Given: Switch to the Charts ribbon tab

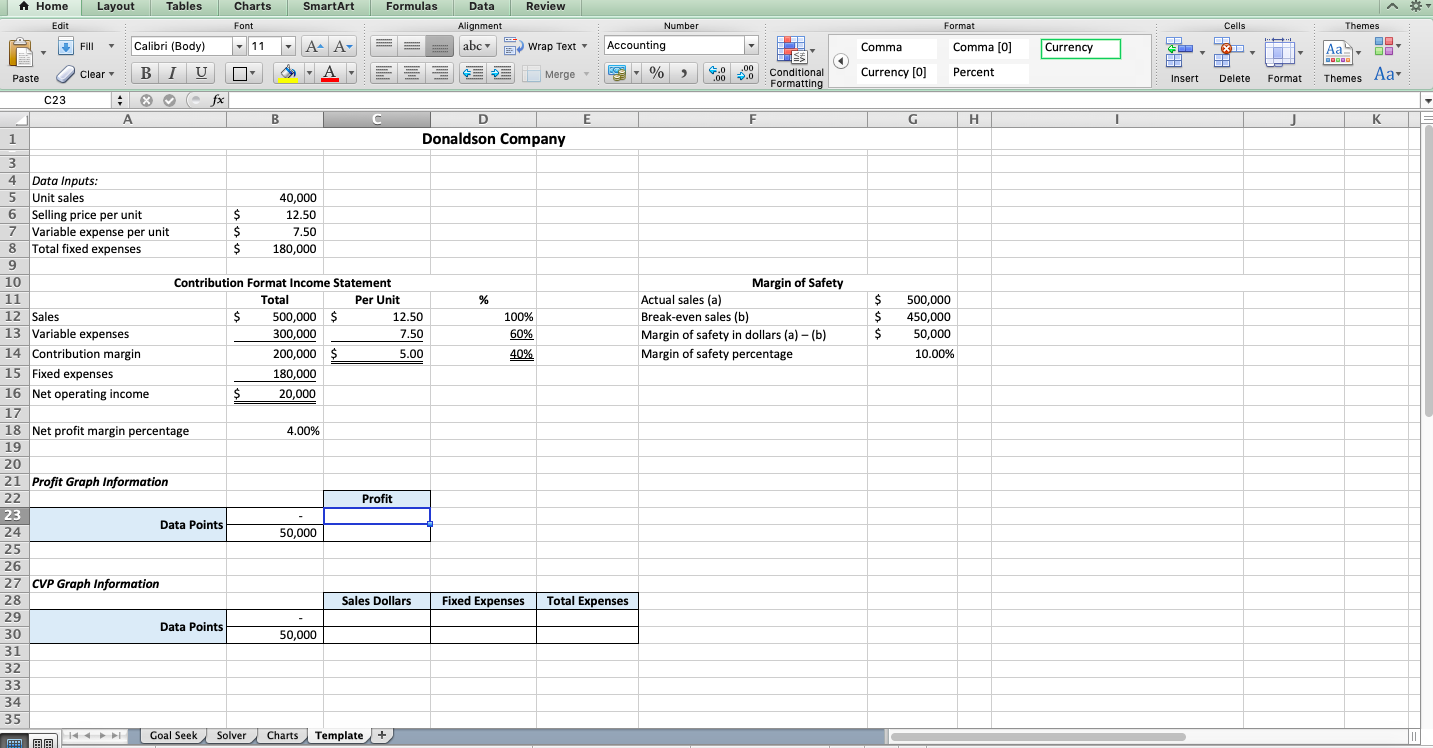Looking at the screenshot, I should click(x=251, y=8).
